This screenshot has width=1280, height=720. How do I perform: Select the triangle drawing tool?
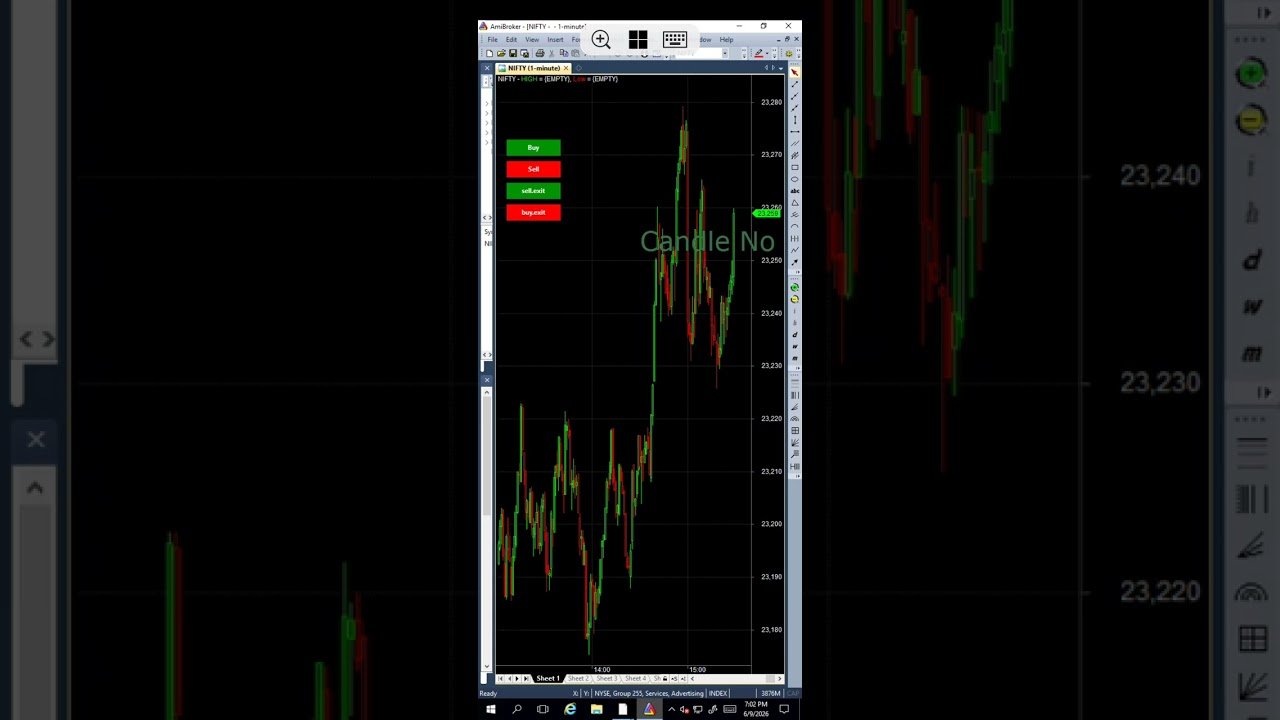(x=795, y=203)
